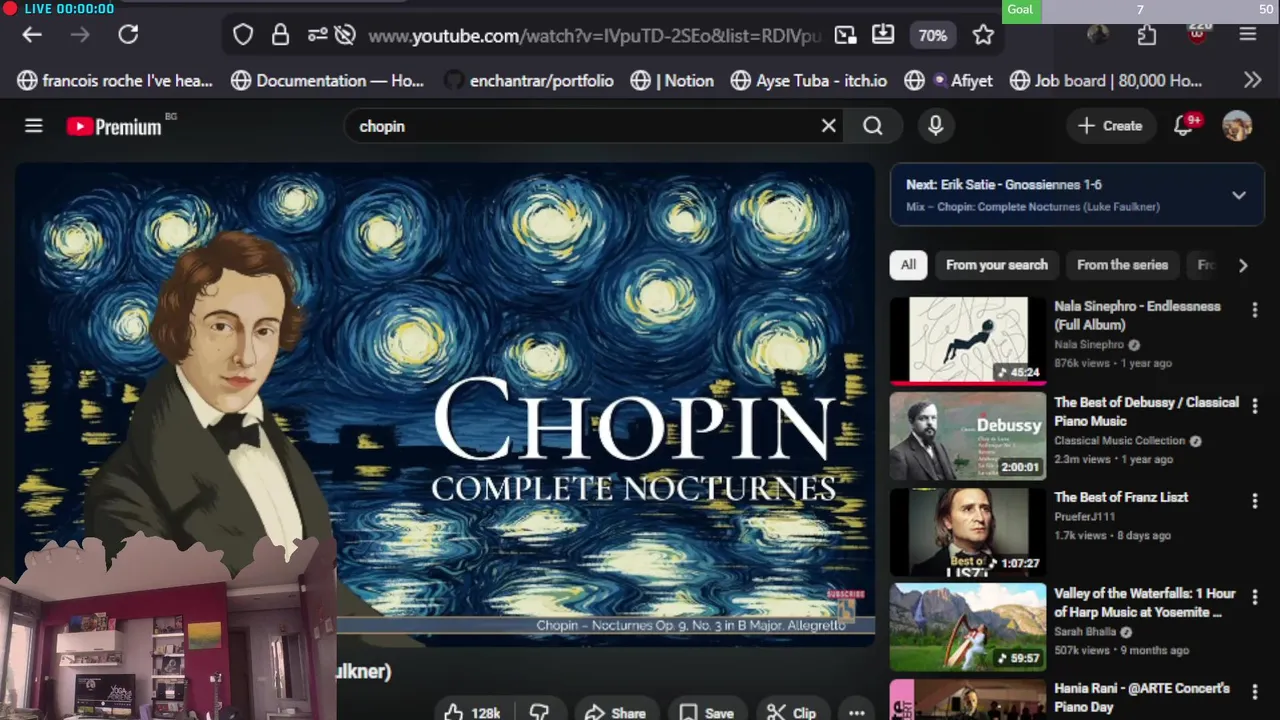Share the Chopin video
The width and height of the screenshot is (1280, 720).
[615, 712]
